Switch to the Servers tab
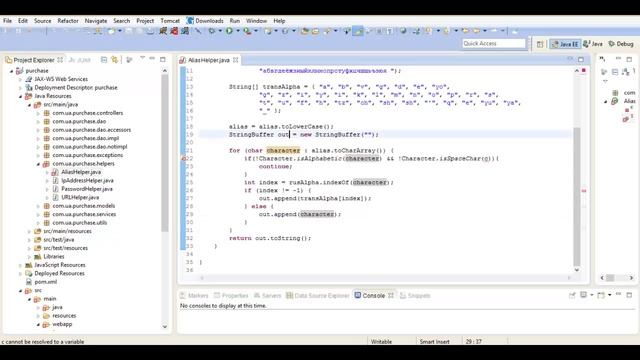Viewport: 640px width, 360px height. (x=267, y=296)
